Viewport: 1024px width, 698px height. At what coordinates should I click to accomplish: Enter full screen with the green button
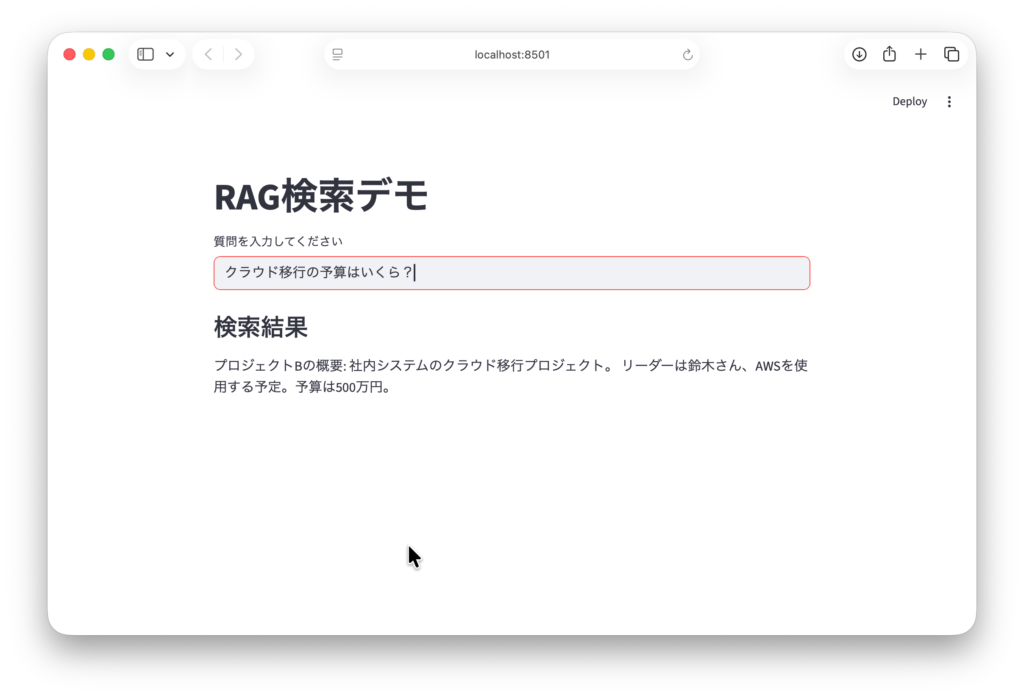click(109, 54)
